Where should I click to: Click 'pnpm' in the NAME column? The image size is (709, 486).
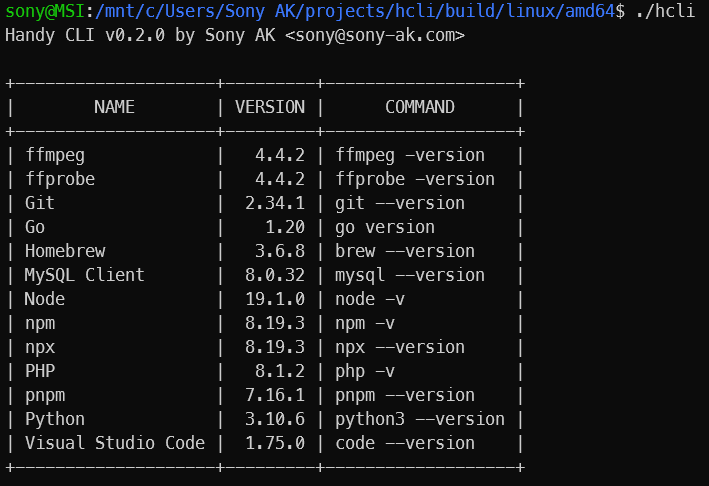click(x=45, y=396)
